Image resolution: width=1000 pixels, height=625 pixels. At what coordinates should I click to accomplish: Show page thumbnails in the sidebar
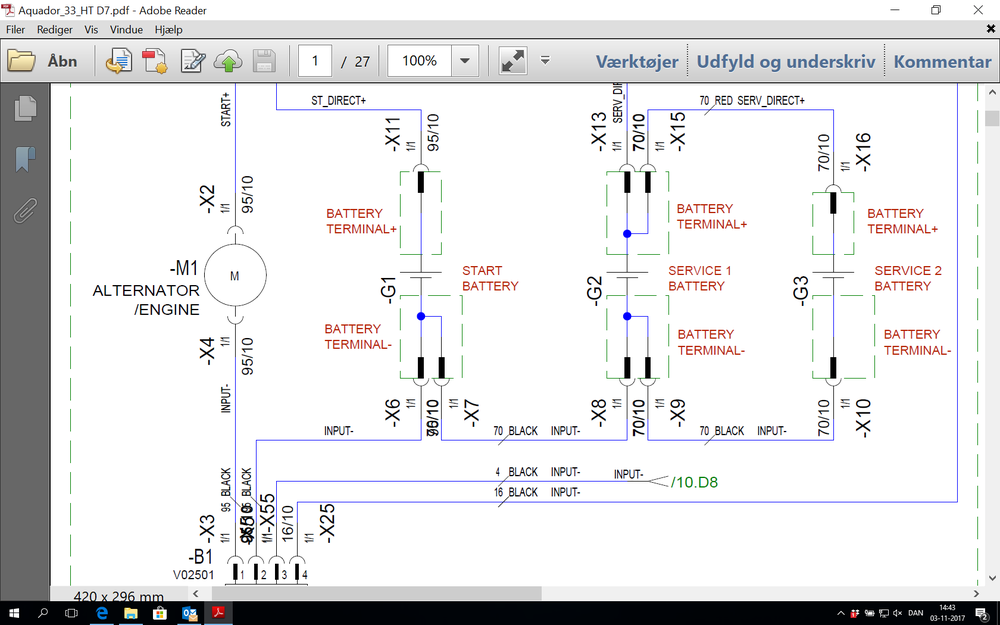25,108
